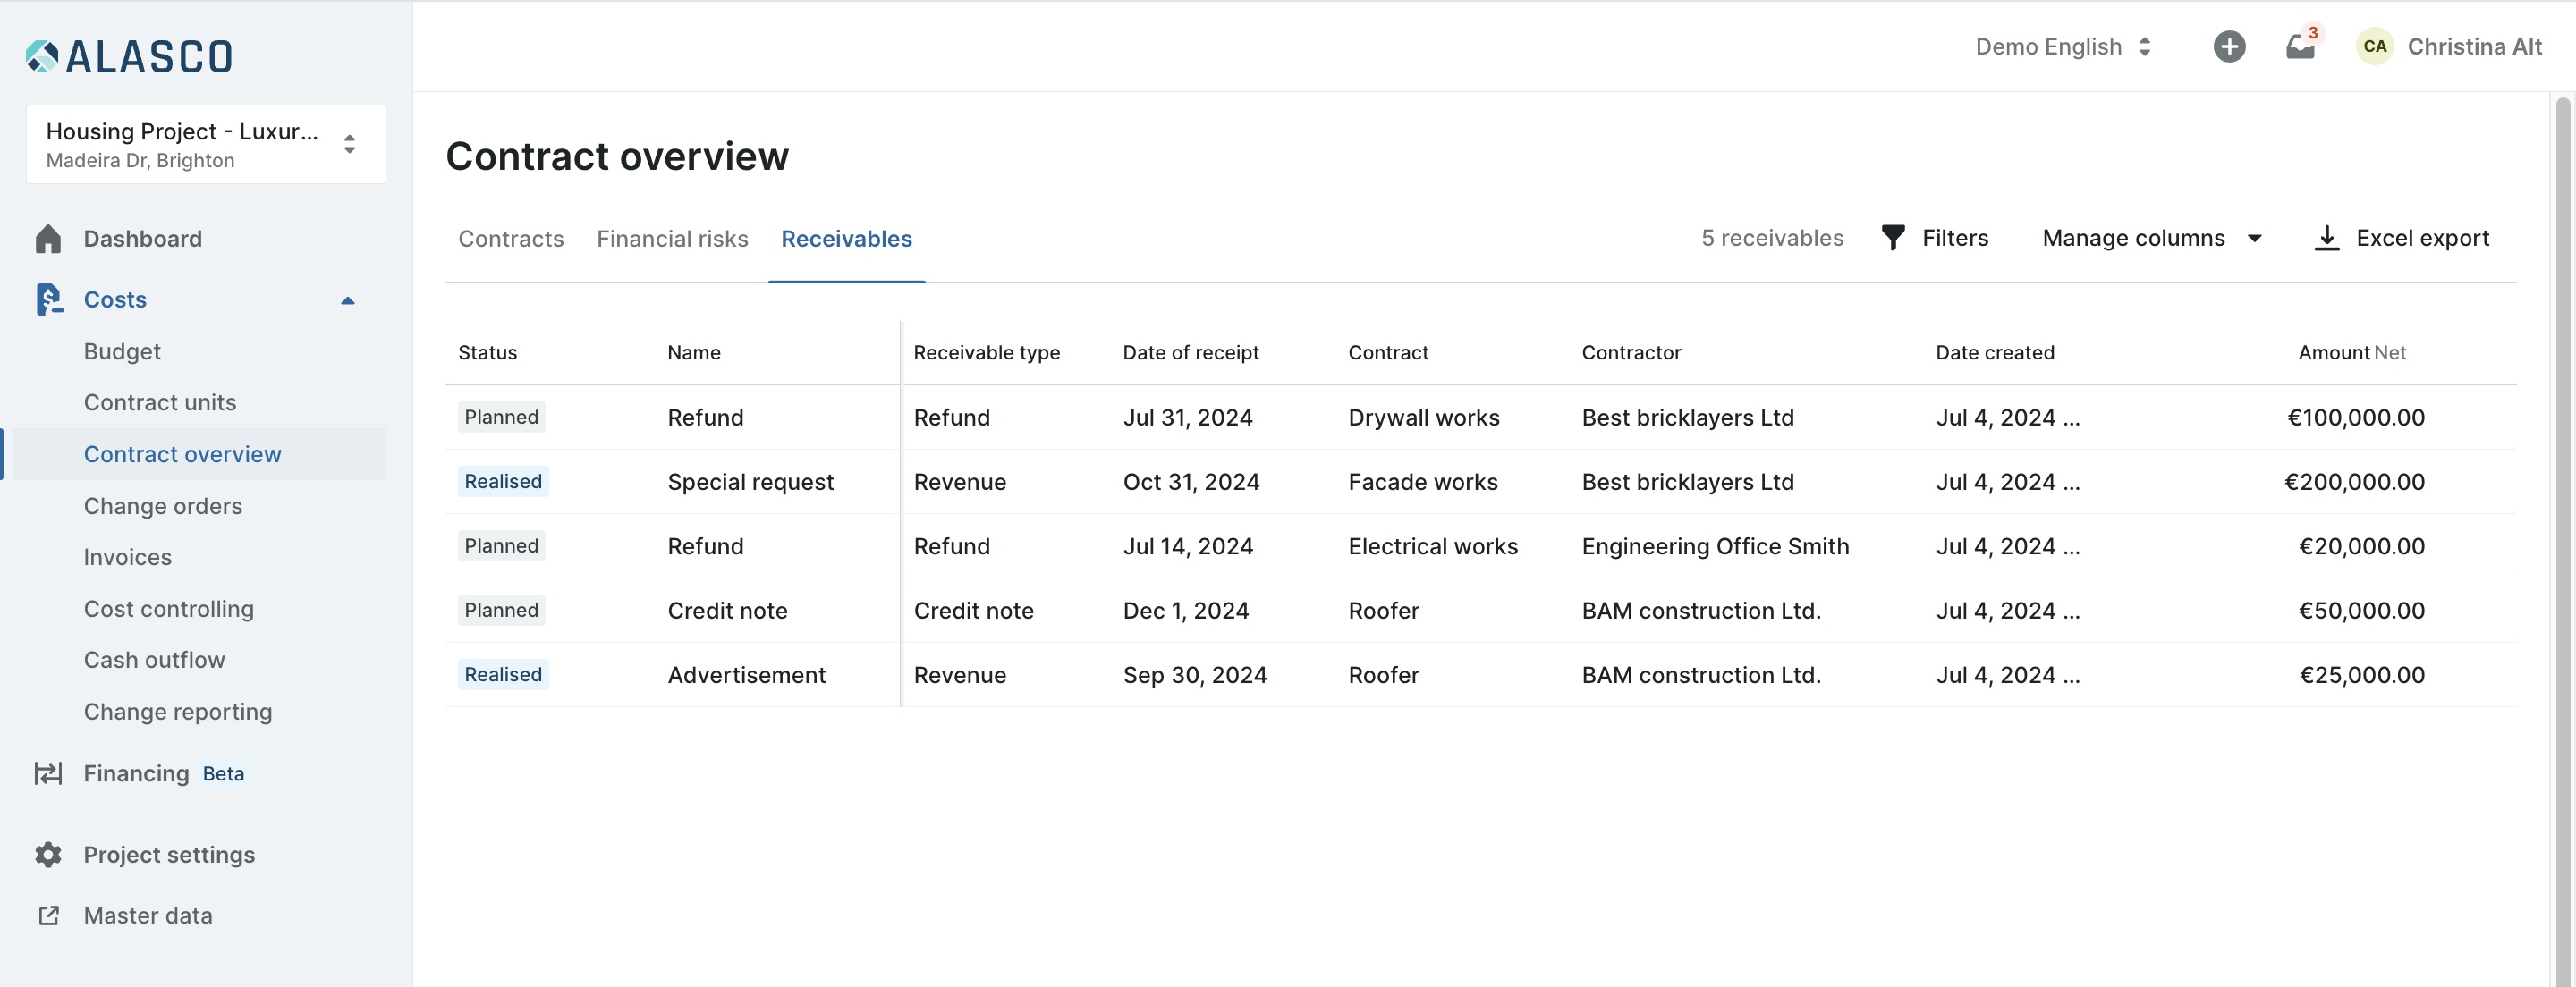Click the €100,000.00 amount
Image resolution: width=2576 pixels, height=987 pixels.
point(2355,417)
